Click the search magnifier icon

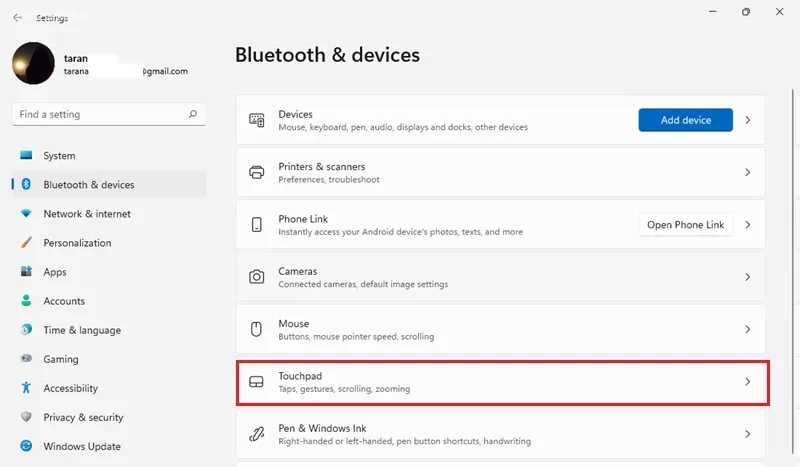pyautogui.click(x=193, y=114)
